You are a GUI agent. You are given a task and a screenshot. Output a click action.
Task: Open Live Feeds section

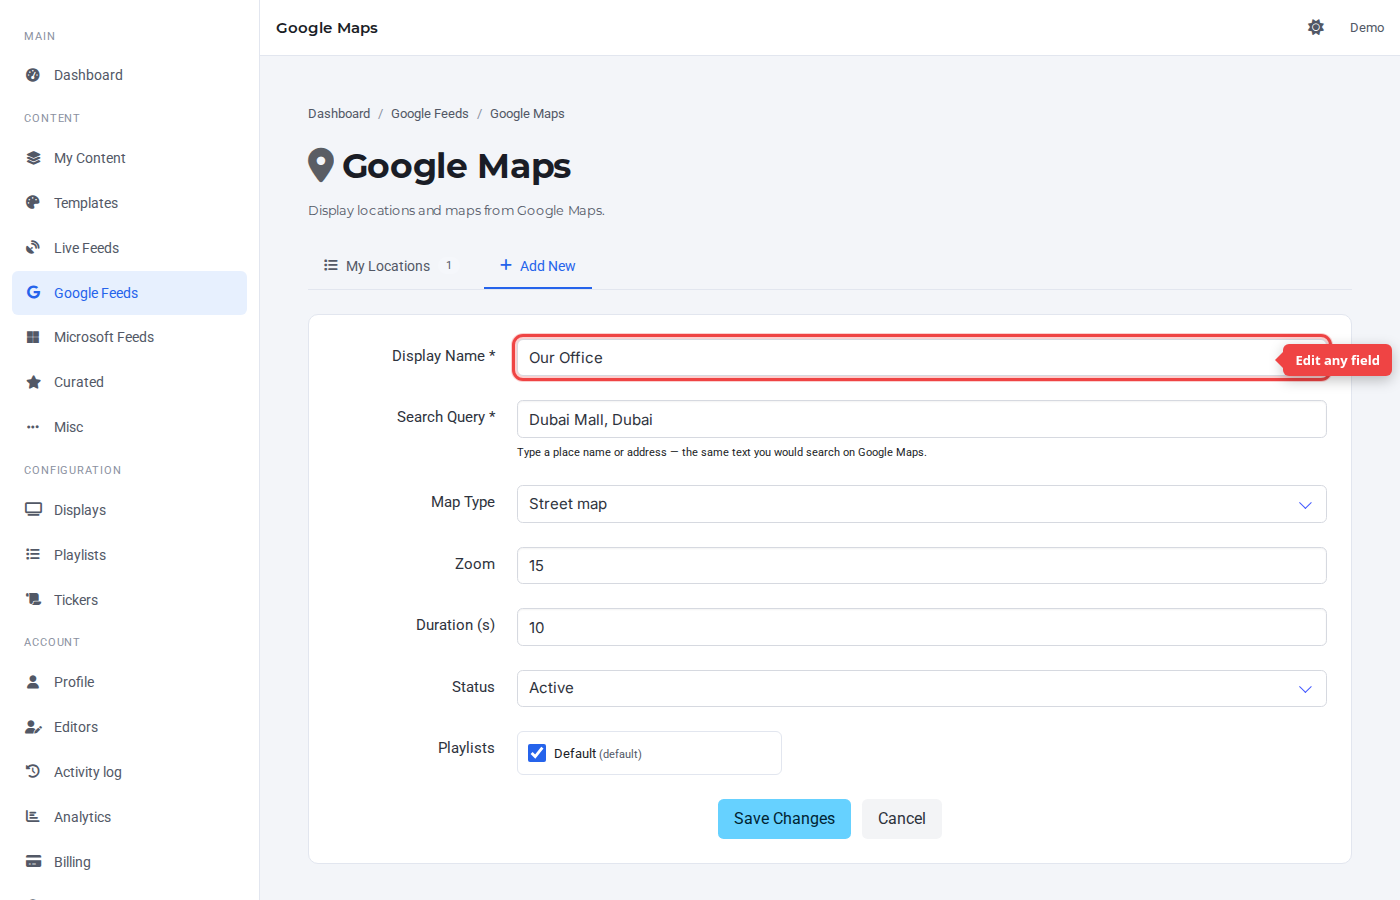point(129,248)
